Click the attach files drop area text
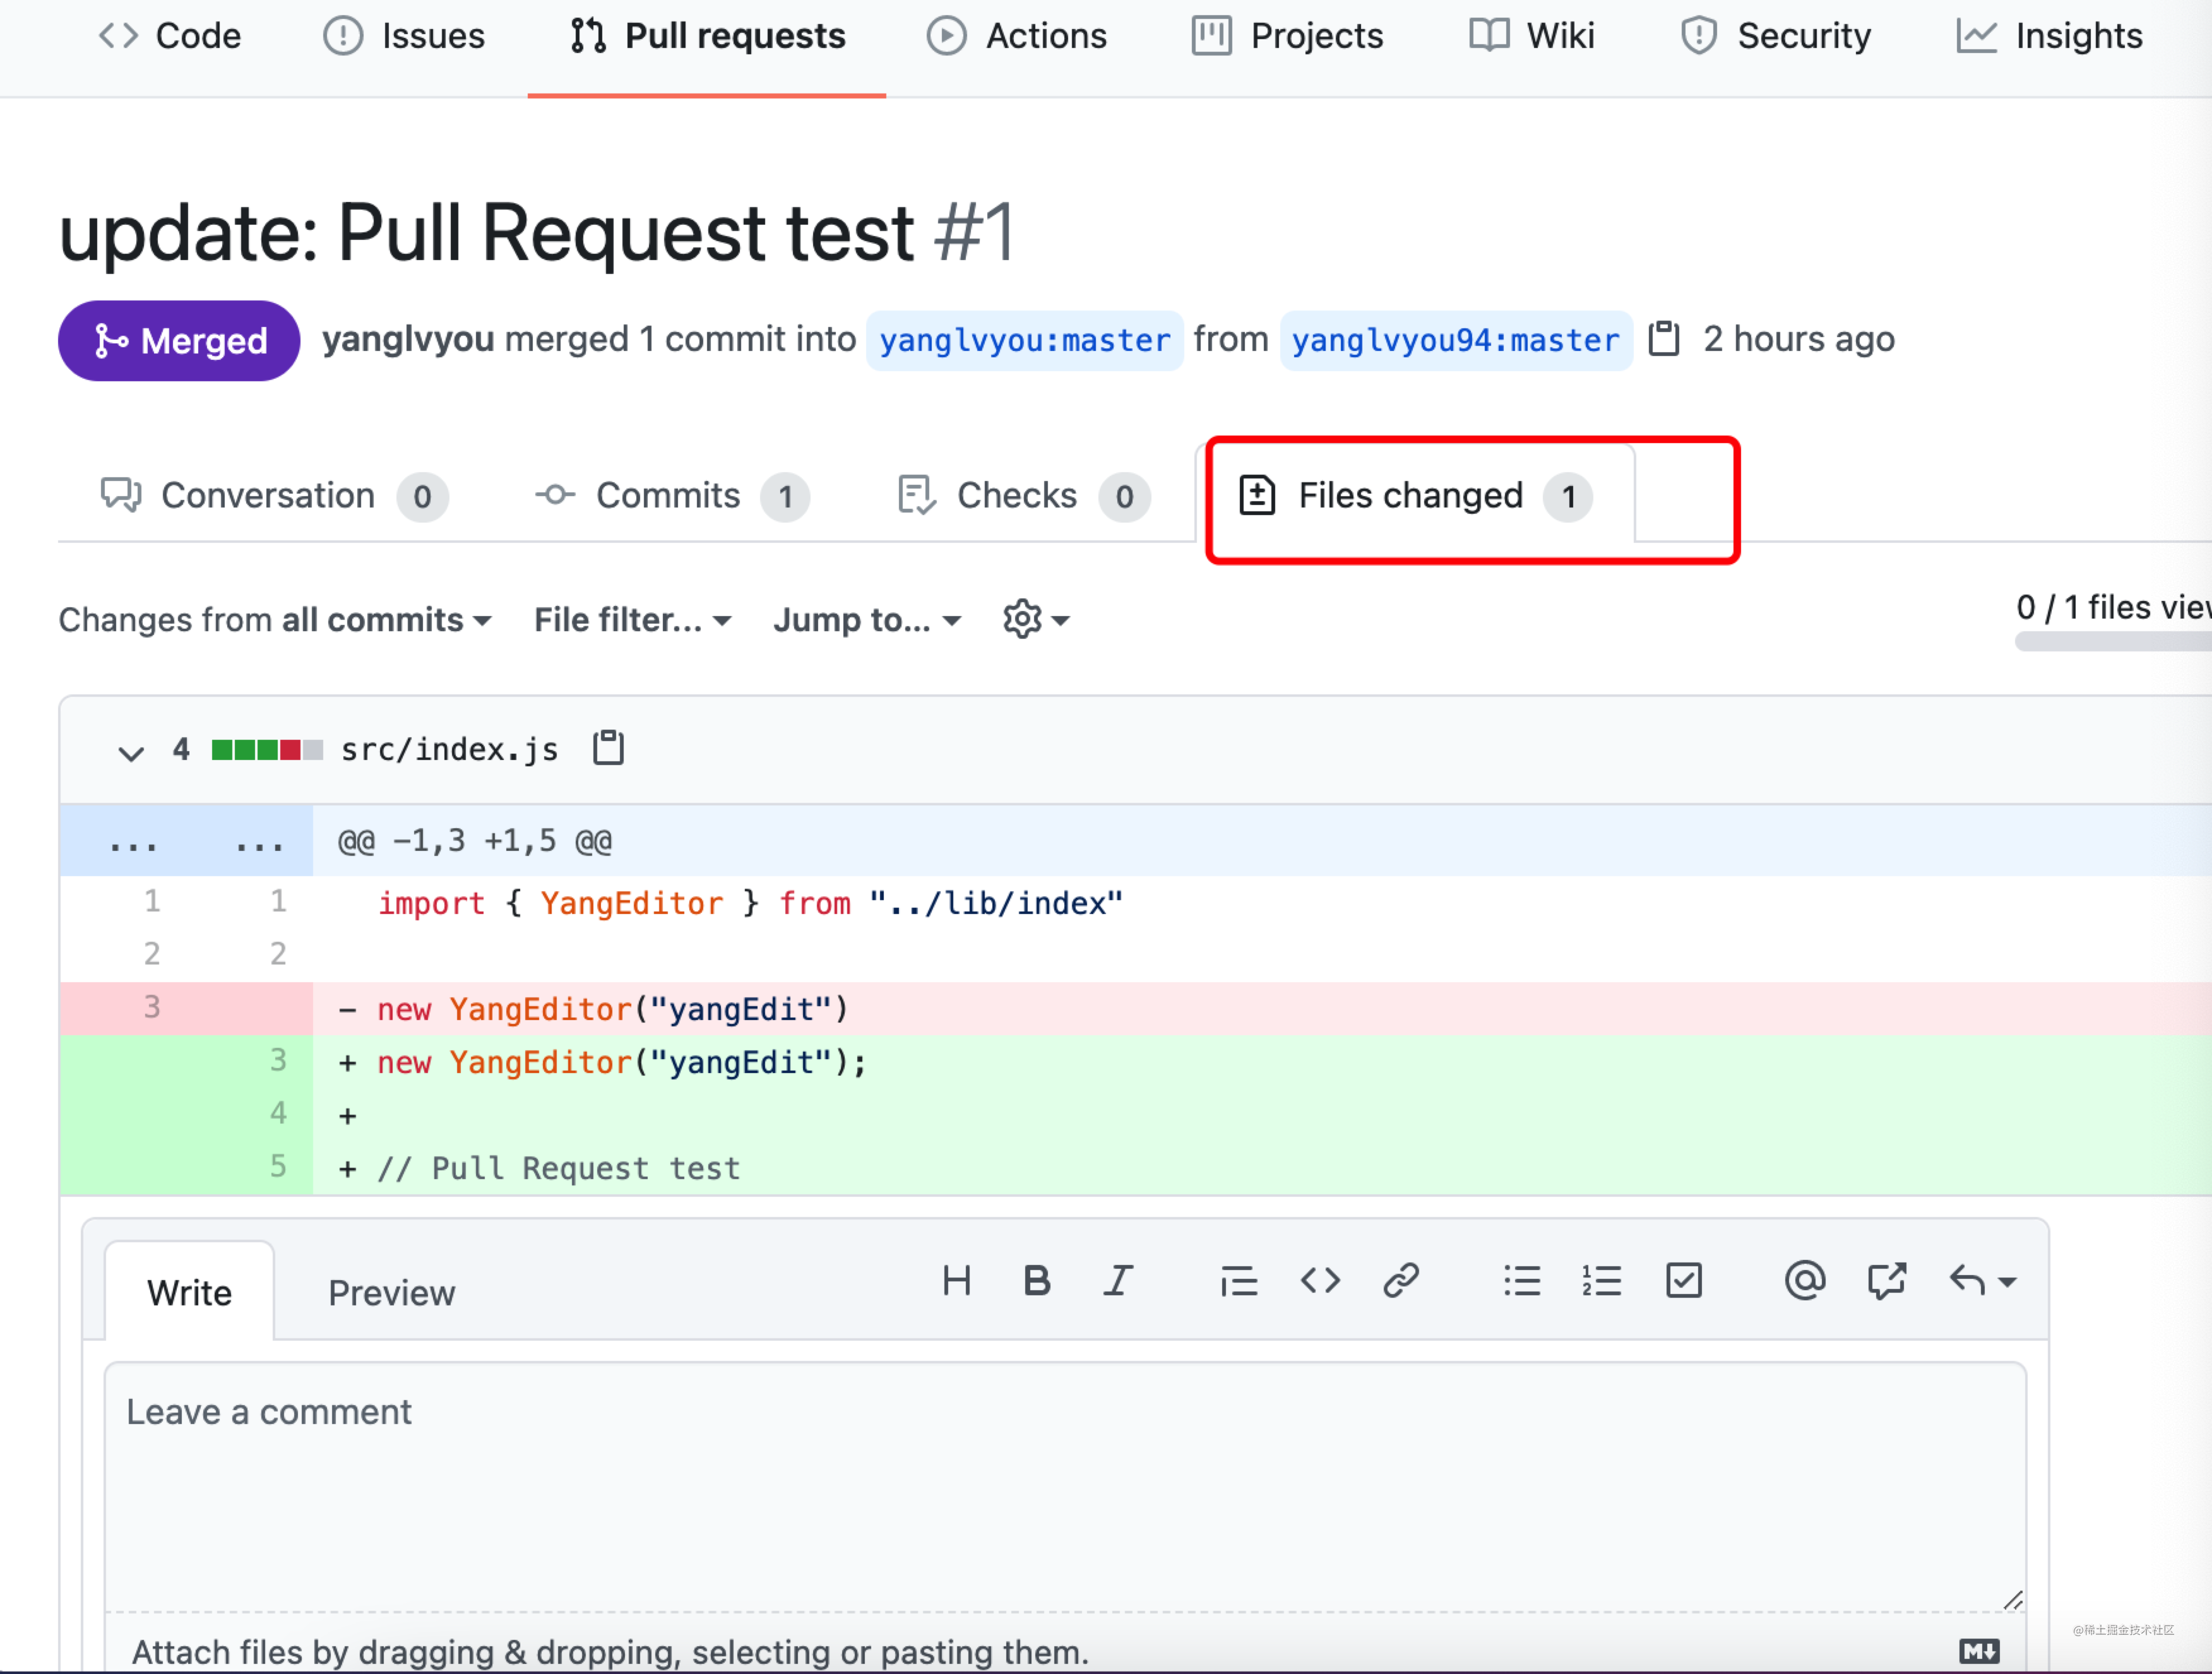Viewport: 2212px width, 1674px height. pos(610,1652)
